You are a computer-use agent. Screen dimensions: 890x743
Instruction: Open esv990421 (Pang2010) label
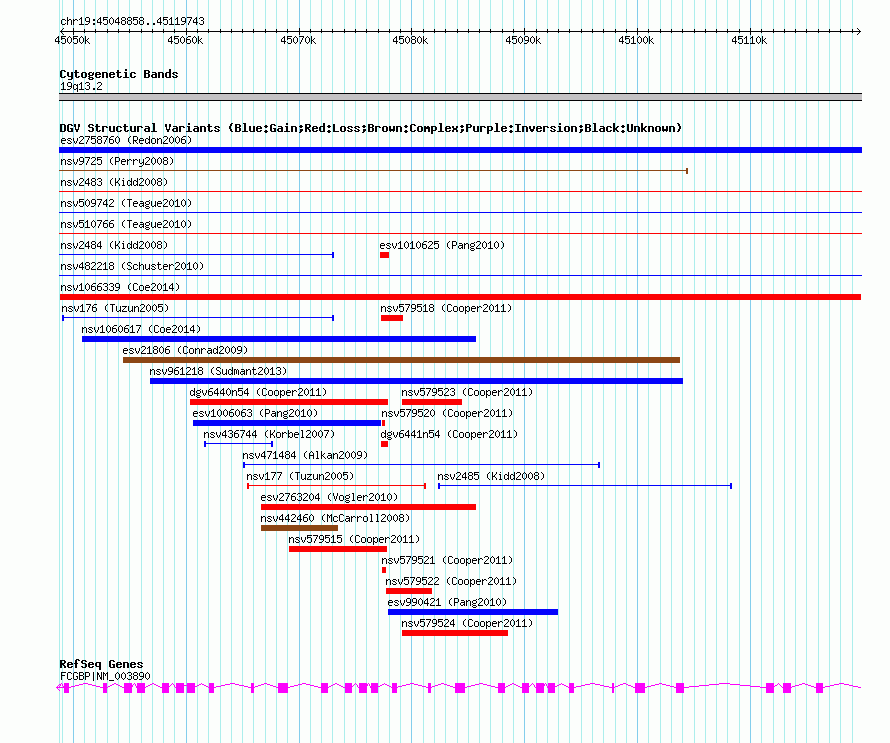click(447, 602)
